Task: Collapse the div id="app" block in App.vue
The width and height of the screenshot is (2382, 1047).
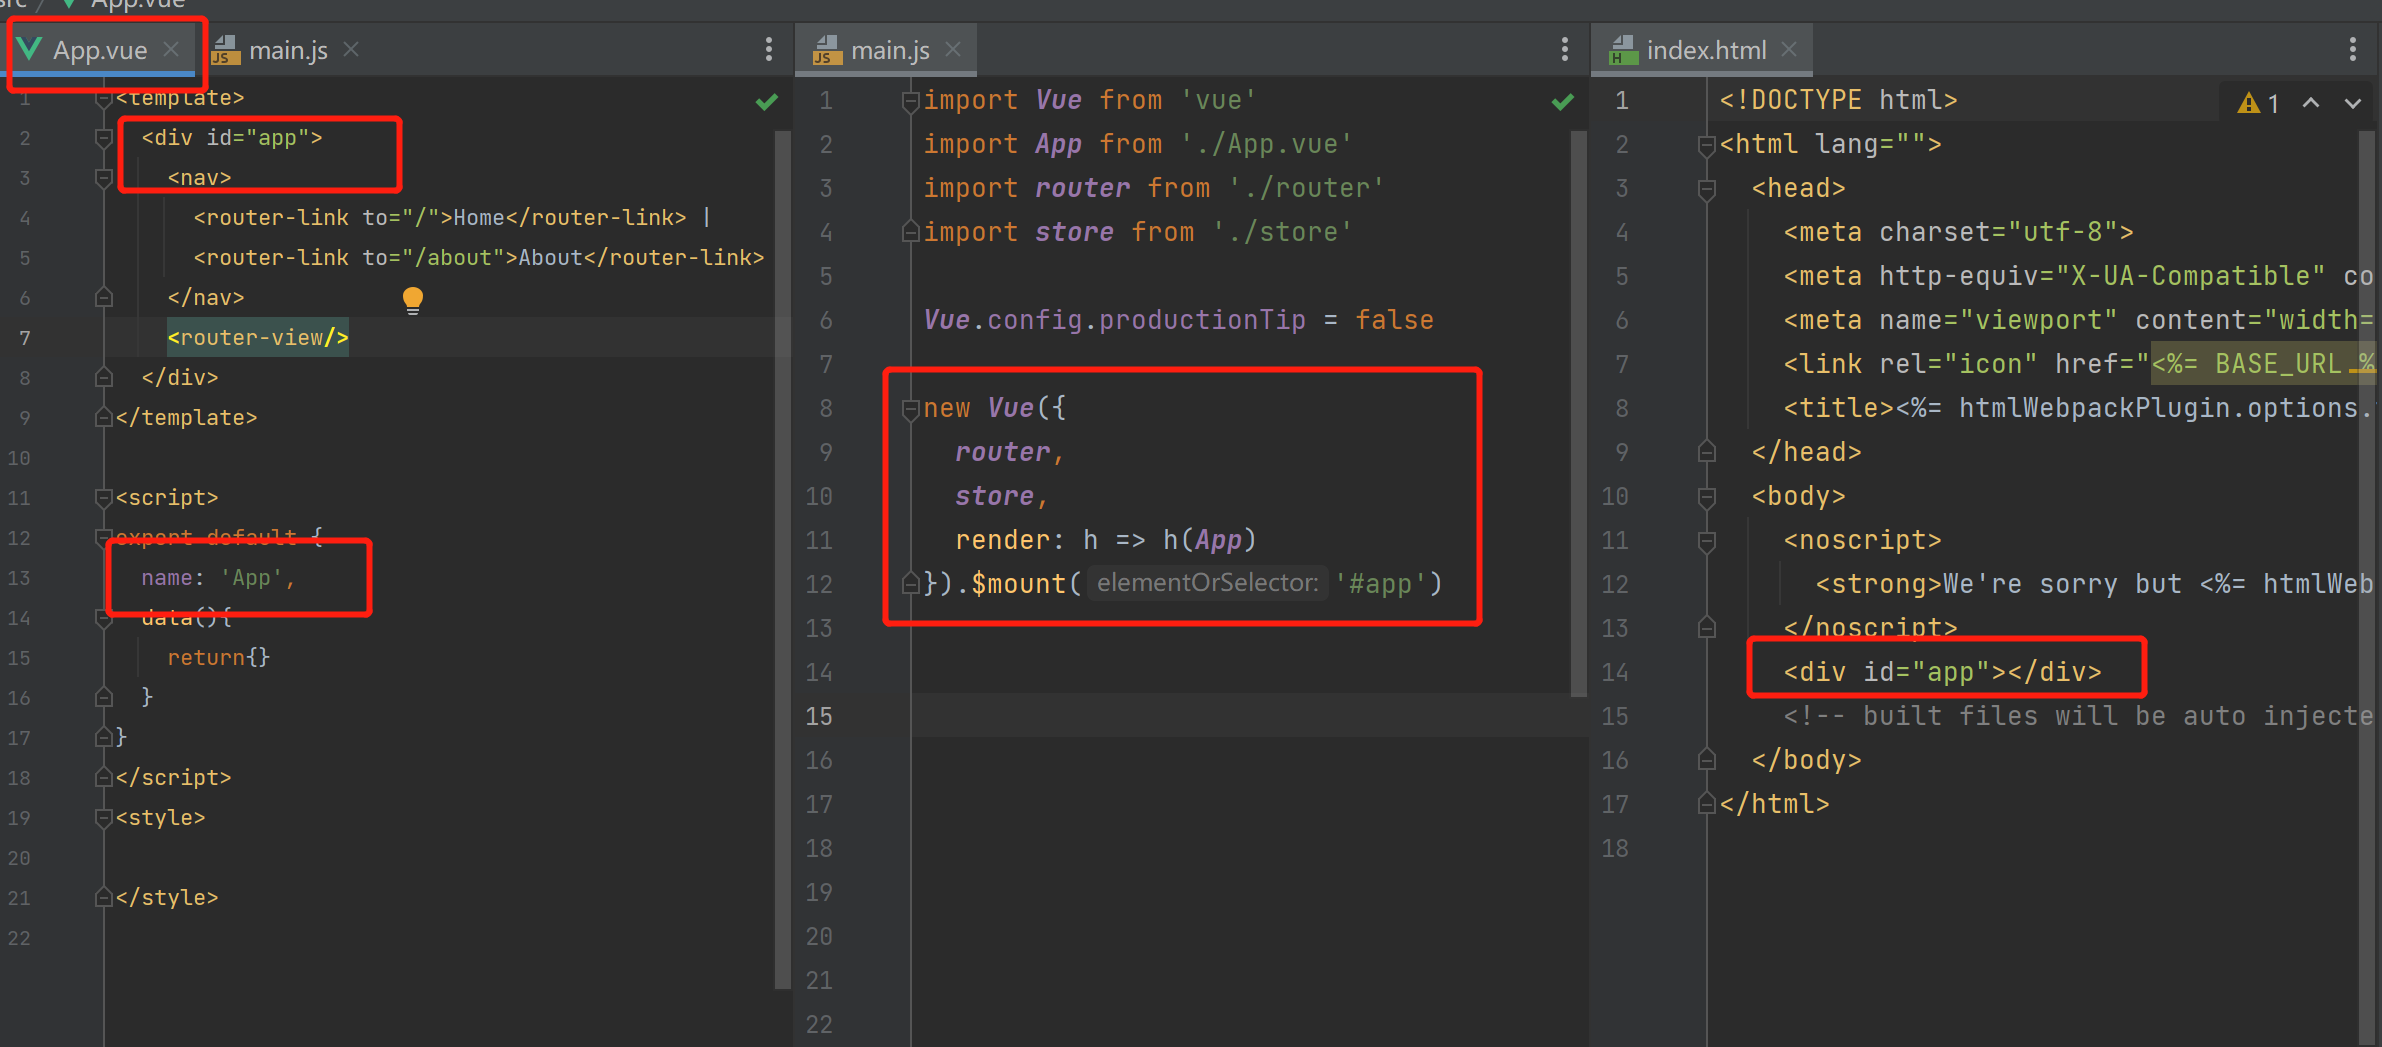Action: point(103,138)
